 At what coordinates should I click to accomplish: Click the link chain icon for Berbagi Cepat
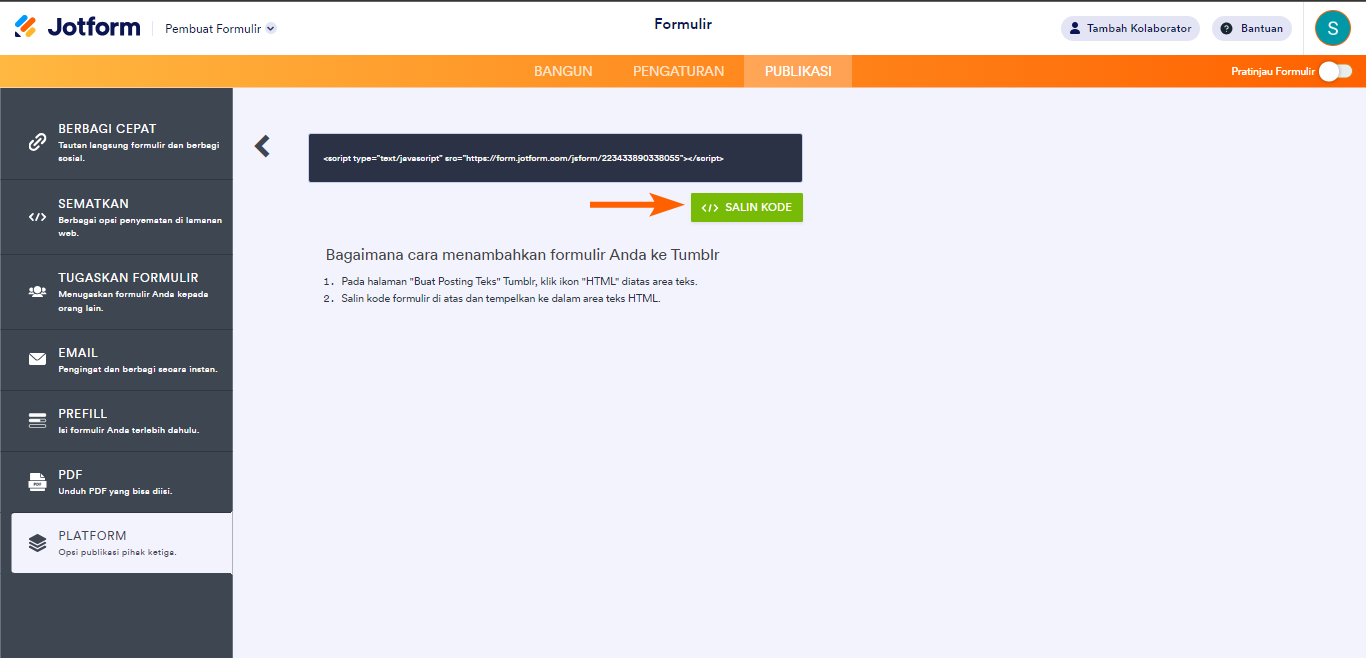[37, 142]
